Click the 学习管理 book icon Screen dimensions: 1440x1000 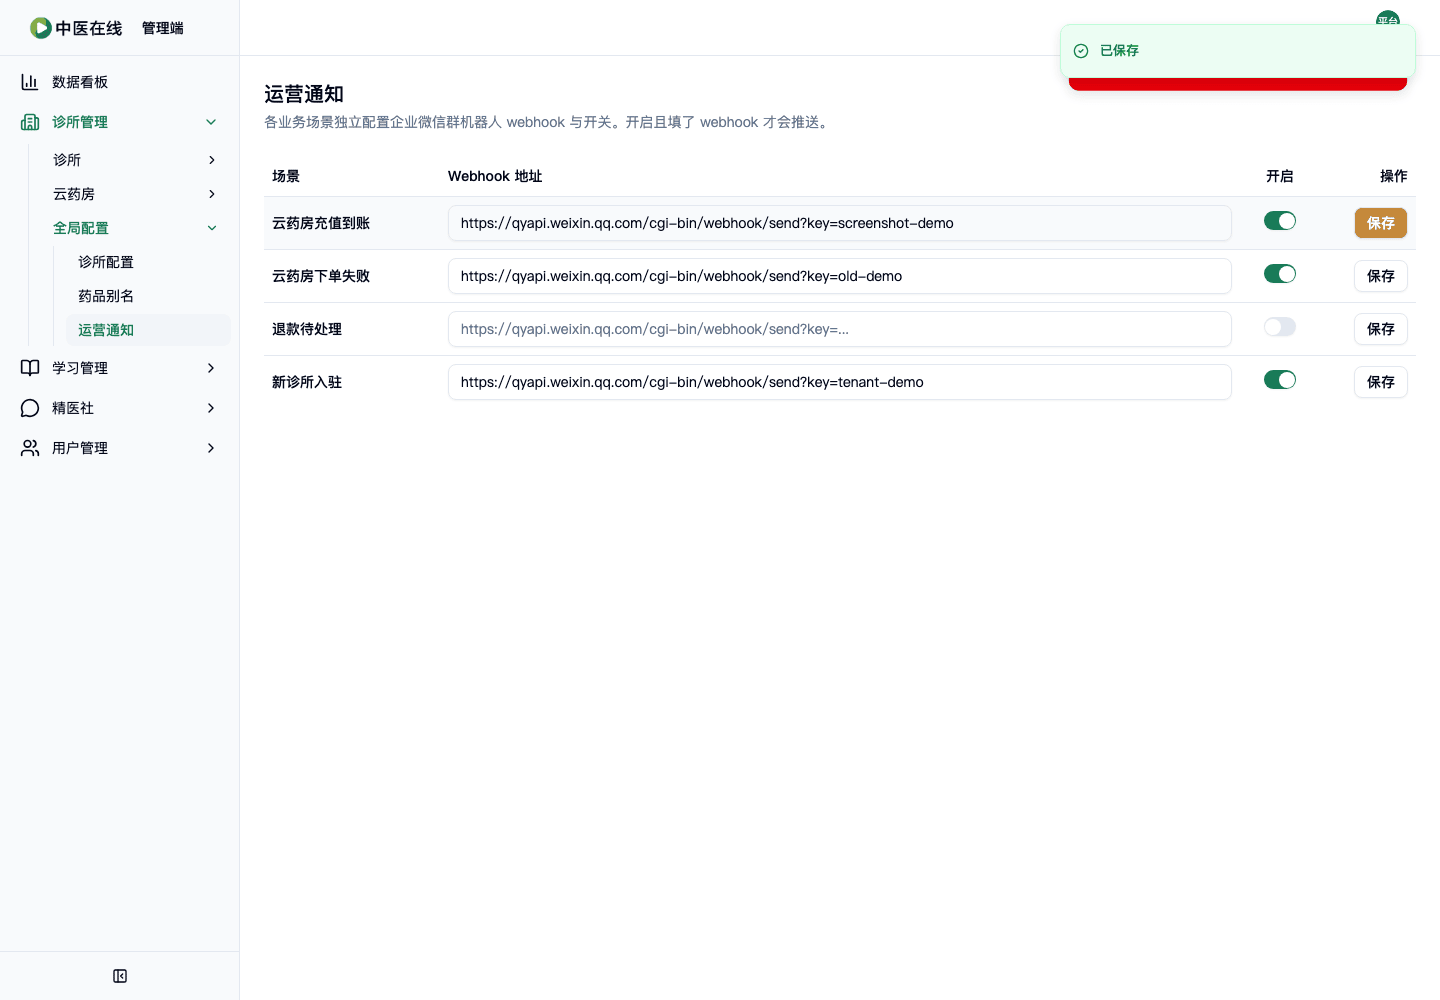[30, 368]
